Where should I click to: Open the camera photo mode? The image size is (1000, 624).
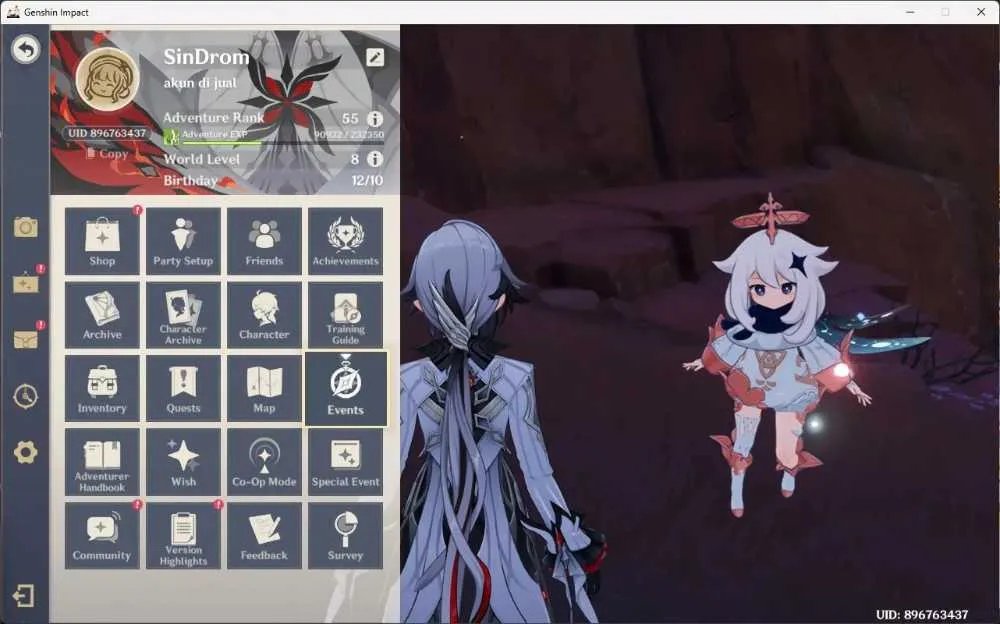tap(26, 227)
